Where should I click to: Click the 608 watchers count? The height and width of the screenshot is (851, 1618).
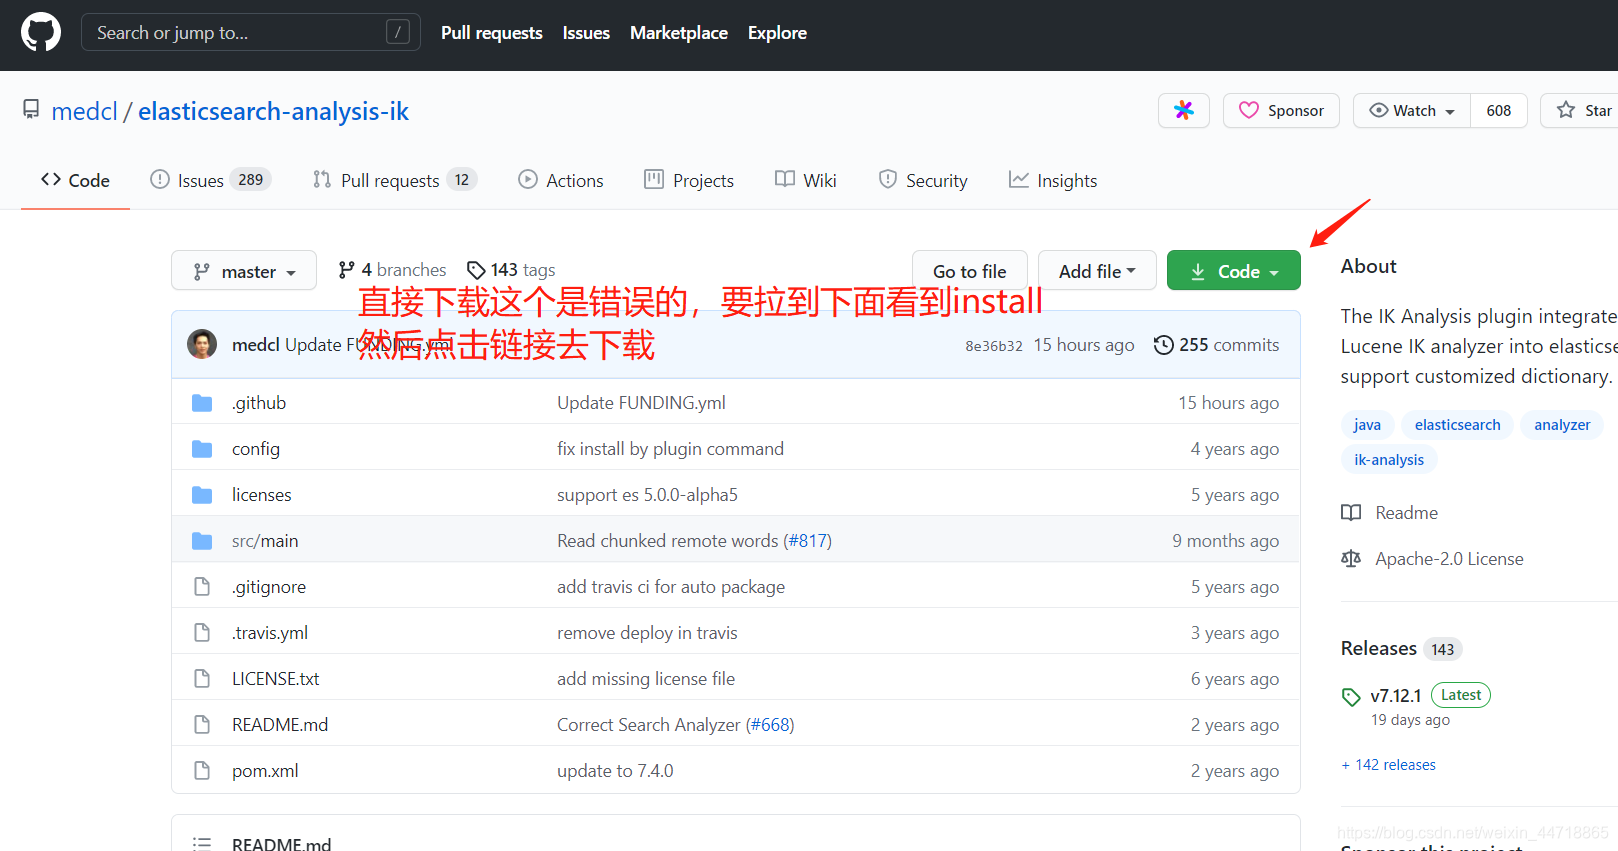coord(1498,110)
